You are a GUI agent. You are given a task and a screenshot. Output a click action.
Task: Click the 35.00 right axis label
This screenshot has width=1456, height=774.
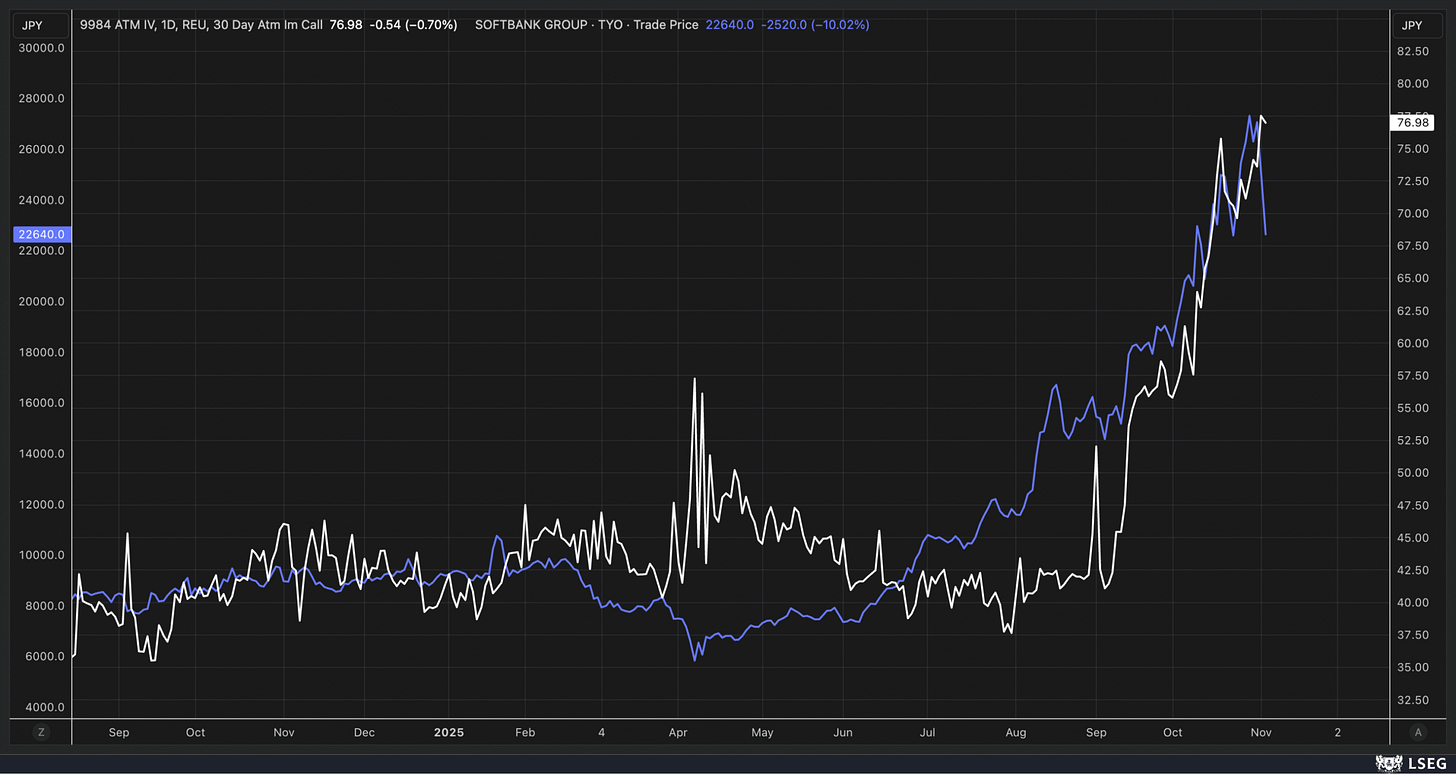click(x=1412, y=667)
